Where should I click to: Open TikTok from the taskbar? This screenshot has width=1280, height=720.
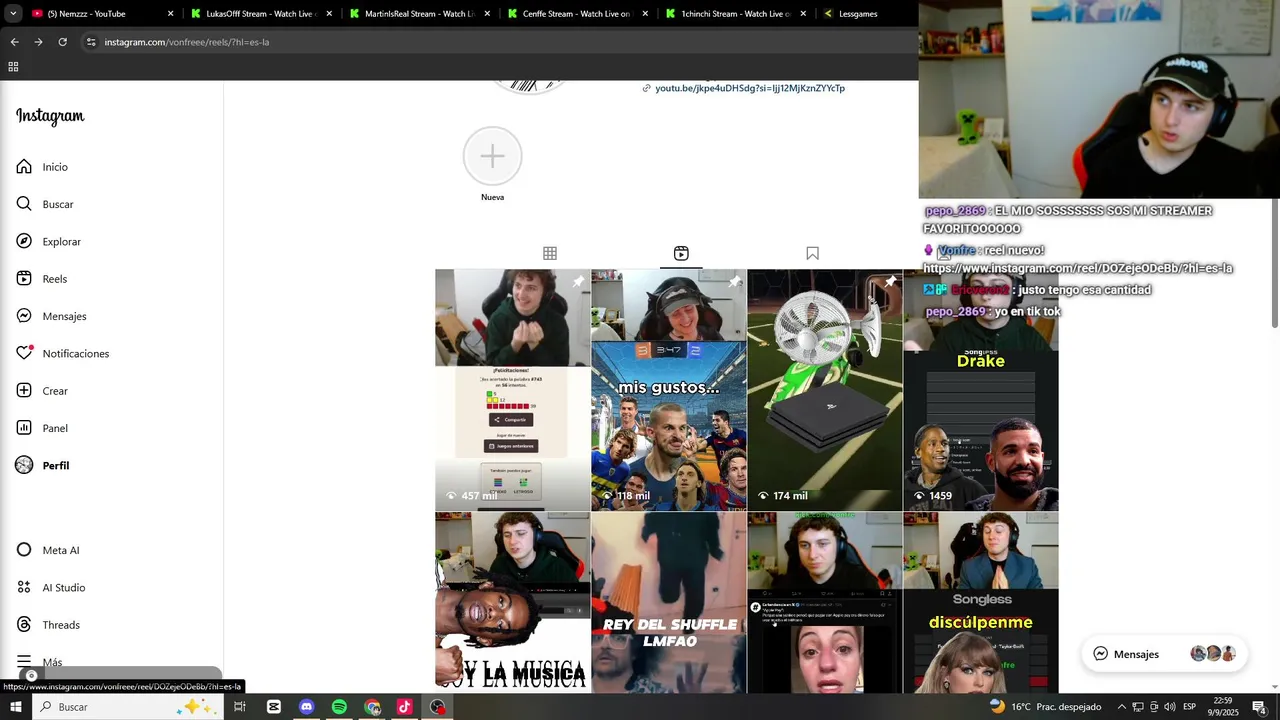pos(405,707)
